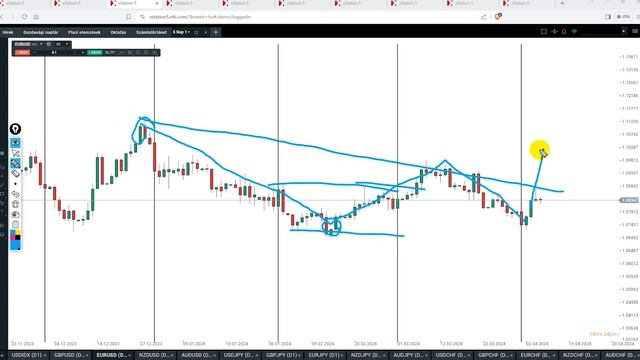Screen dimensions: 640x360
Task: Click the crosshair icon ending the order bar
Action: click(x=155, y=52)
